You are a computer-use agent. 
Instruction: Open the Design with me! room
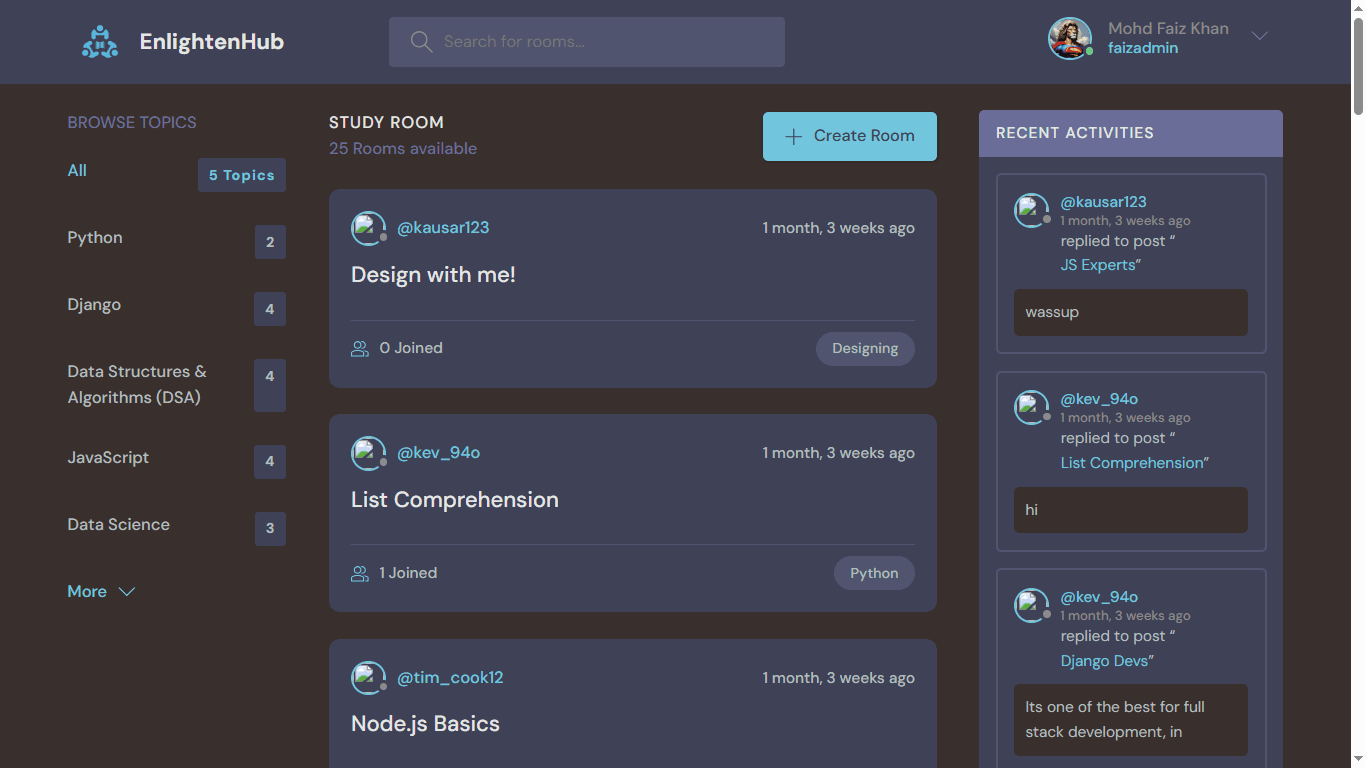(433, 275)
